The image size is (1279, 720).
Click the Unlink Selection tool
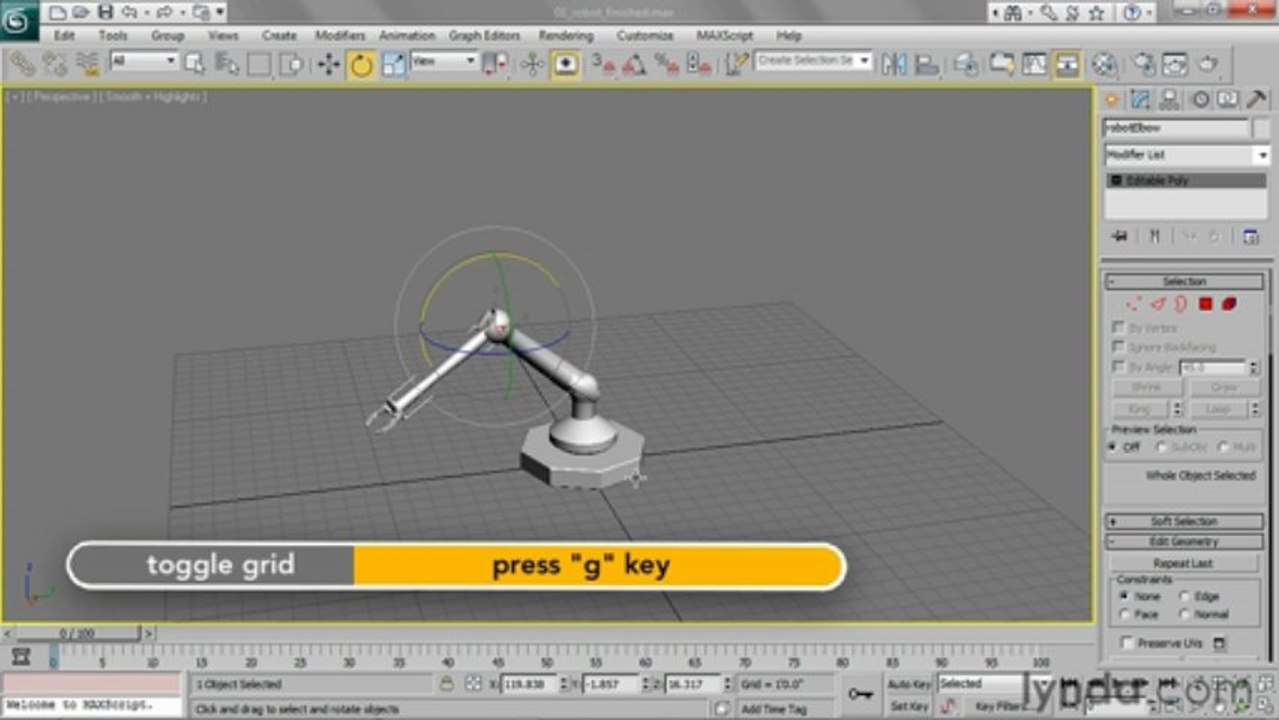54,64
